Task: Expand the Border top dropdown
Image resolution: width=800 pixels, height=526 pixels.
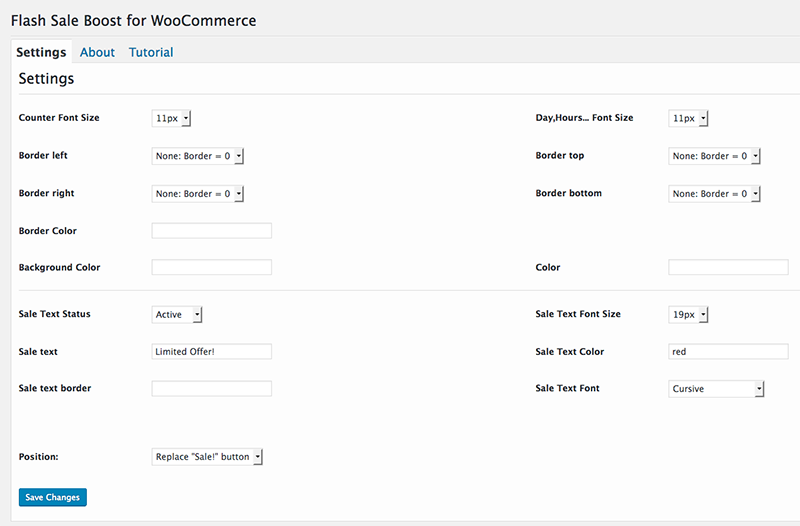Action: coord(714,156)
